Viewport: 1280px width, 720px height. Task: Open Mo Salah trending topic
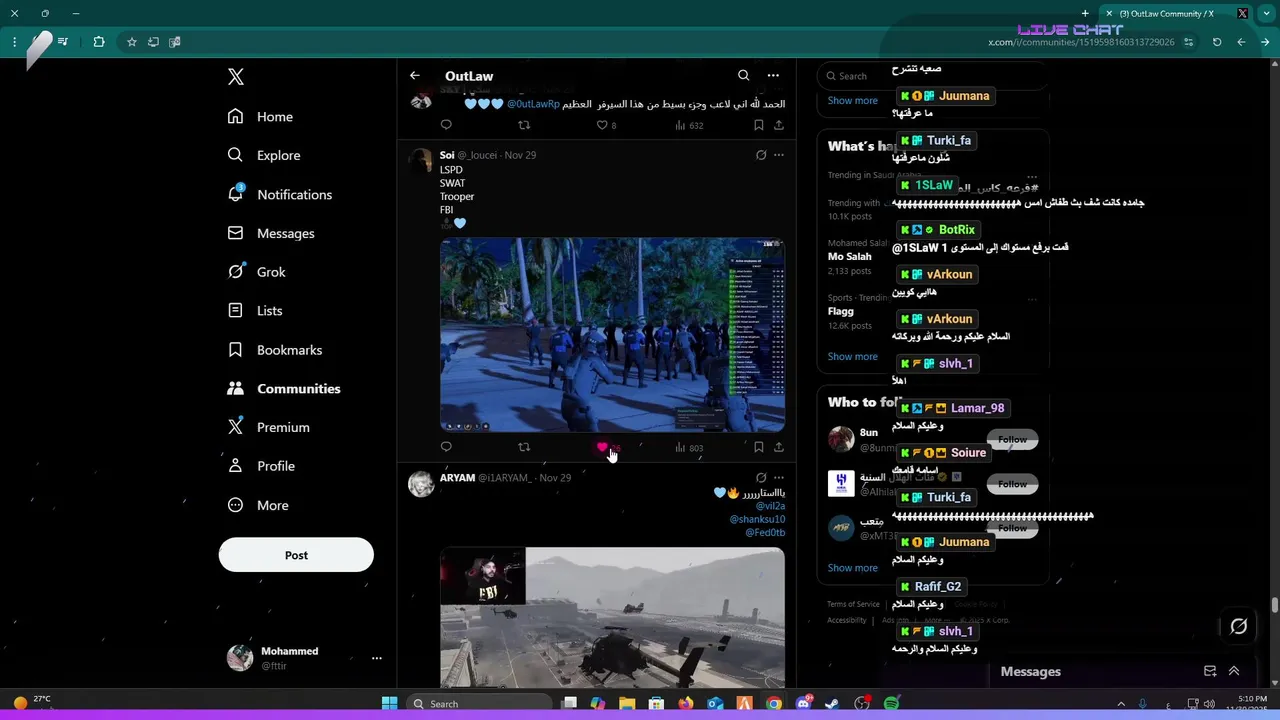click(x=849, y=257)
